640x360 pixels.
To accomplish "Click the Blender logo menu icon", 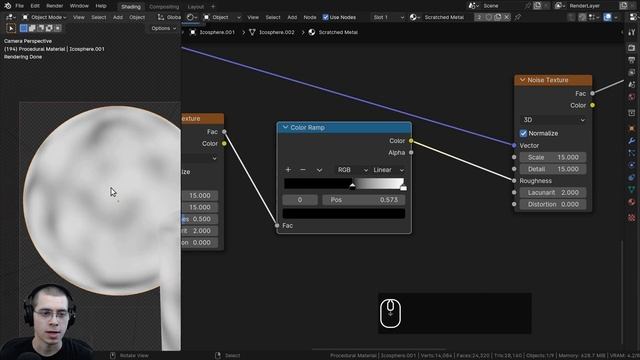I will pos(7,6).
